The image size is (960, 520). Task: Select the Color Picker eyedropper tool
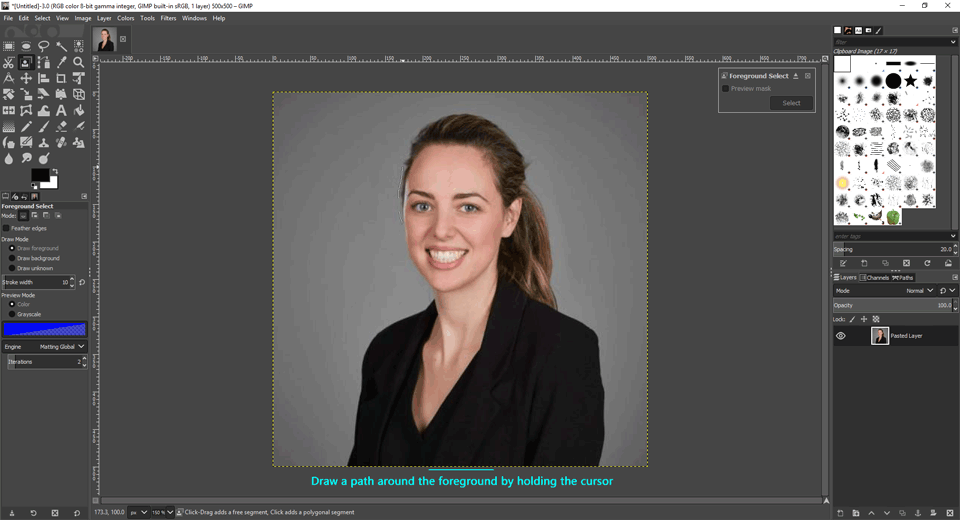(61, 62)
